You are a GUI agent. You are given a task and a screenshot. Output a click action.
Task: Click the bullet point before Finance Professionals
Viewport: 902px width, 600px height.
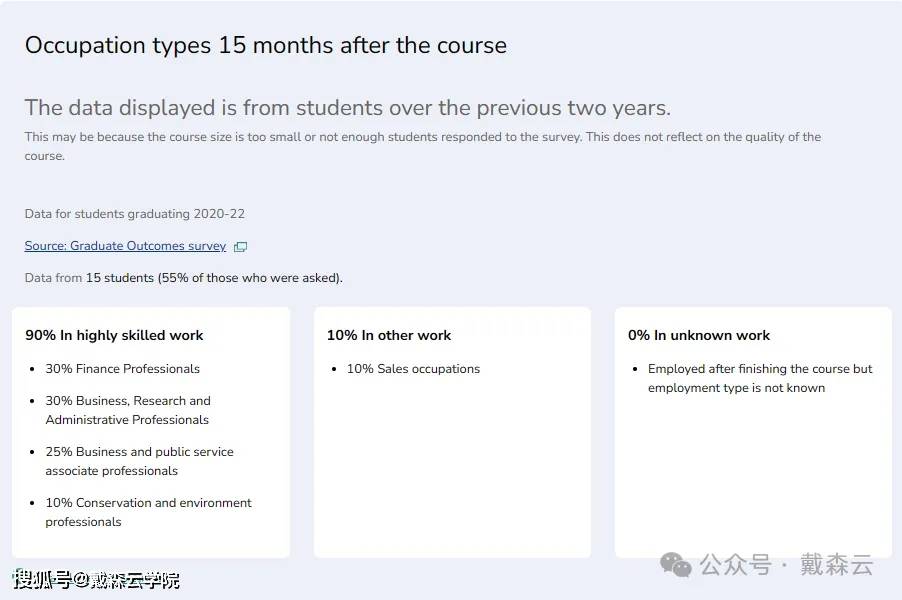(32, 369)
